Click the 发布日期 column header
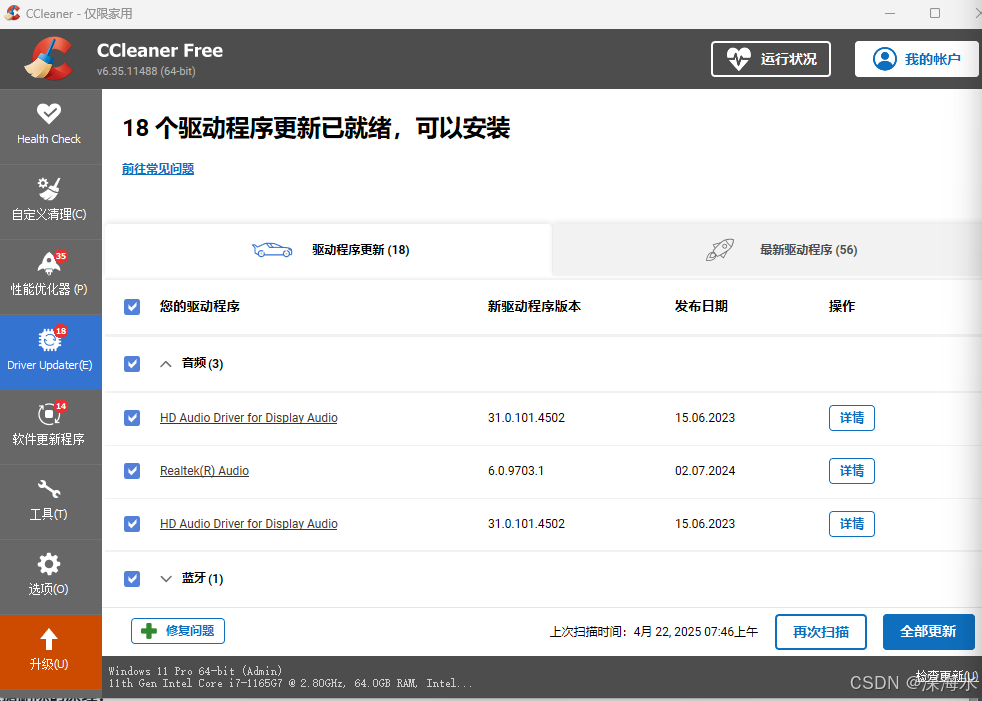The image size is (982, 701). (x=701, y=306)
